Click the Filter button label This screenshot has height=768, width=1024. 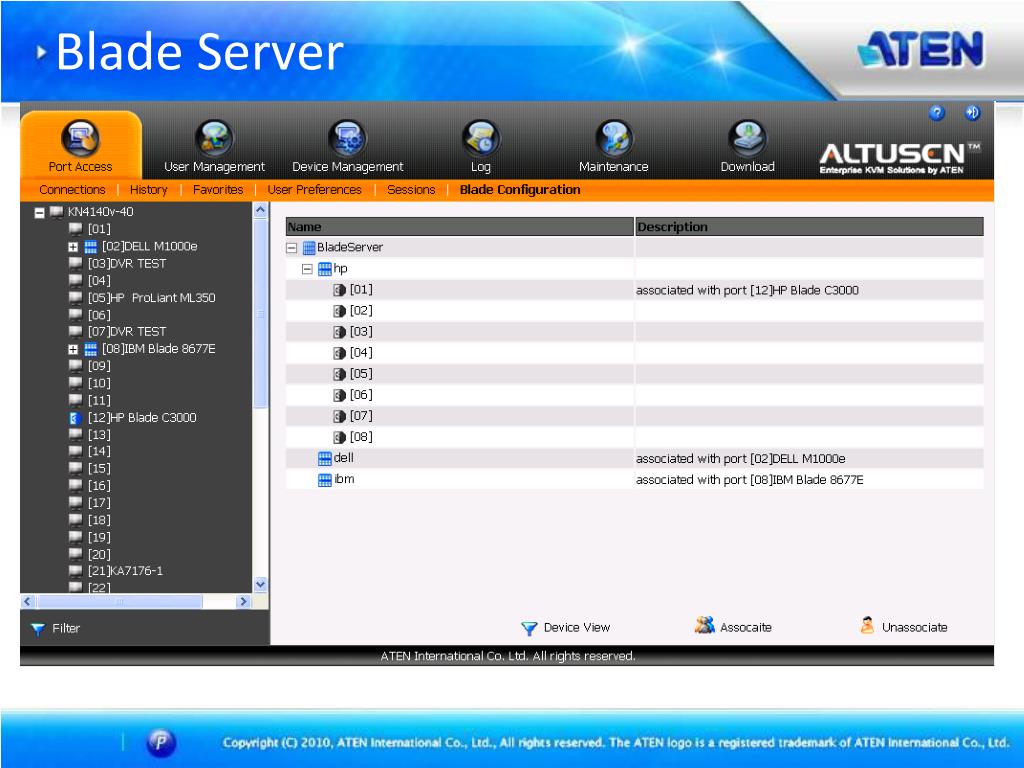66,628
